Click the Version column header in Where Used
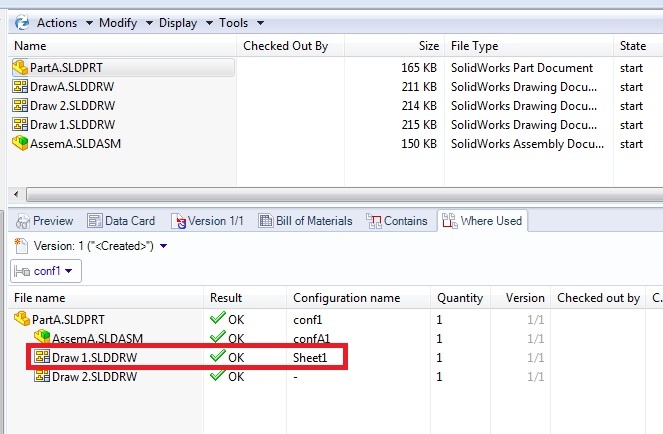Image resolution: width=663 pixels, height=434 pixels. pyautogui.click(x=521, y=298)
